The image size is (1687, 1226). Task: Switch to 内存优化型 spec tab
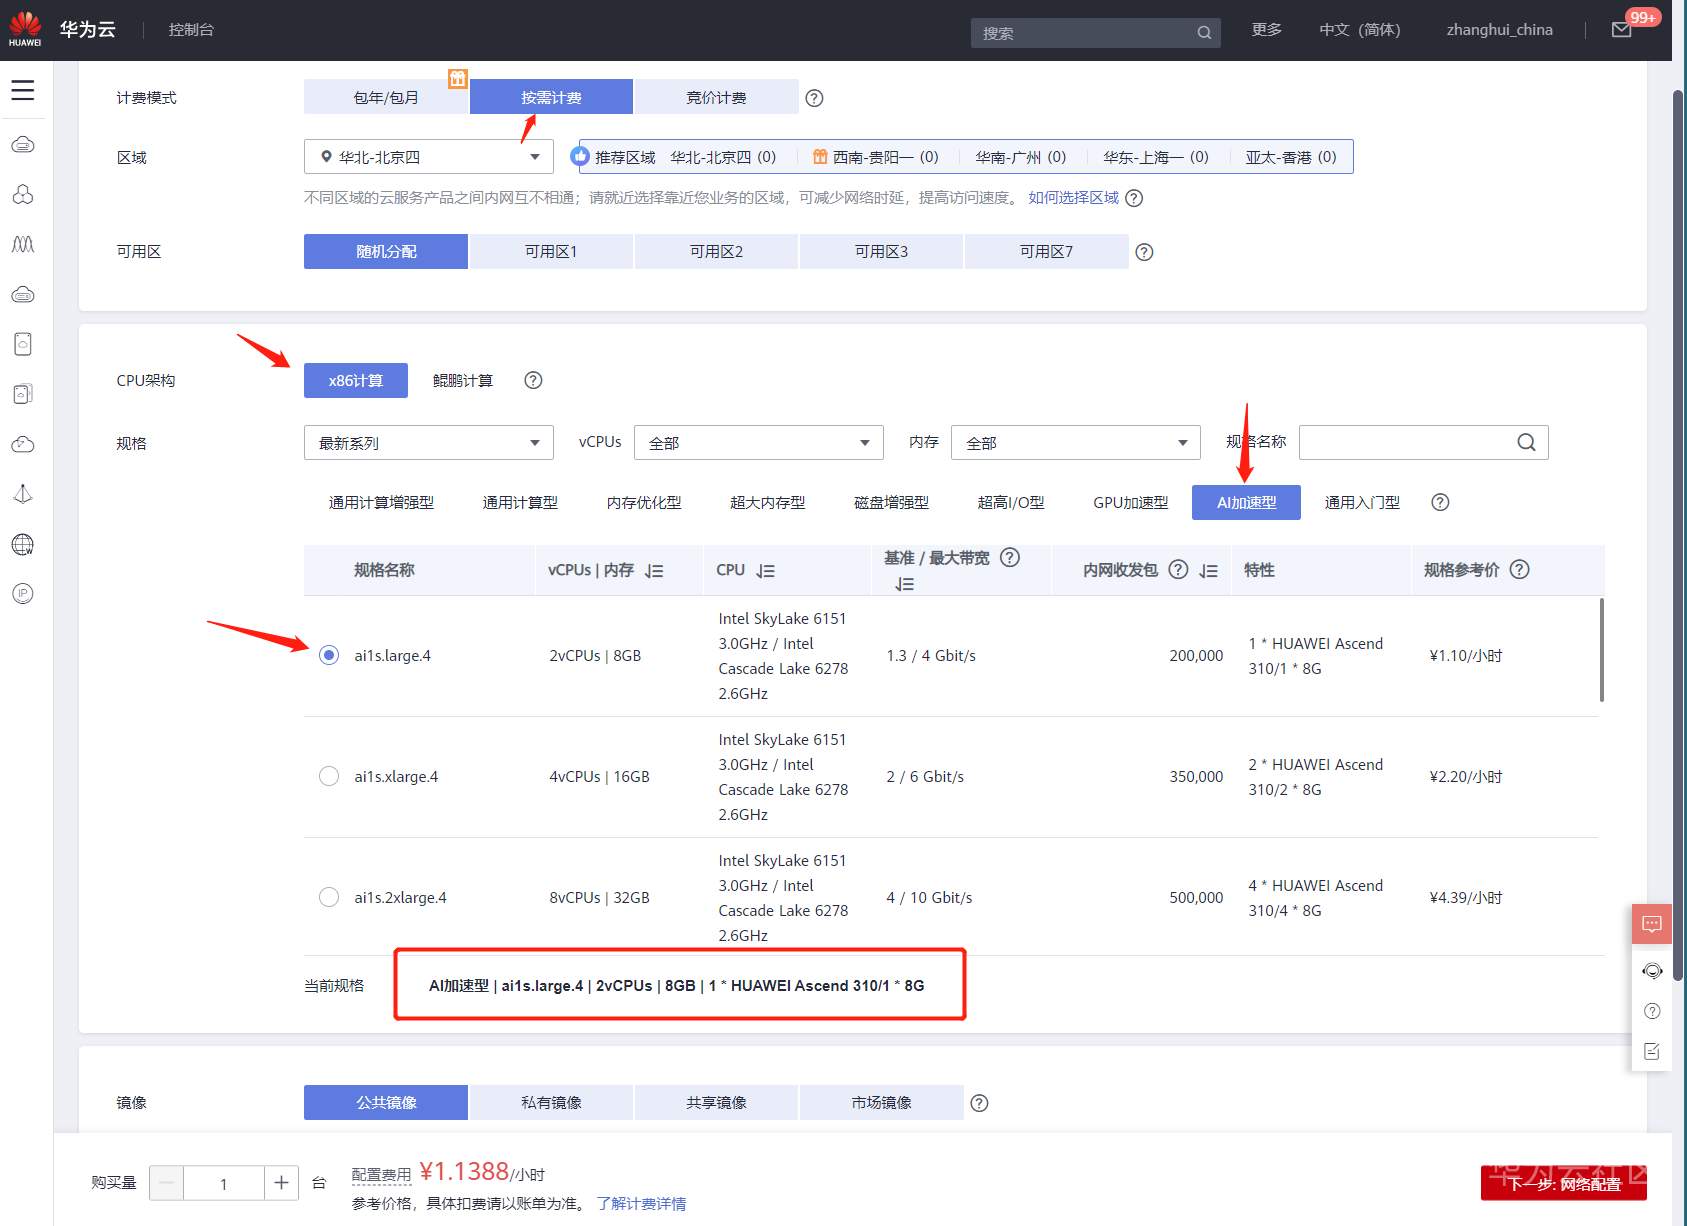644,502
